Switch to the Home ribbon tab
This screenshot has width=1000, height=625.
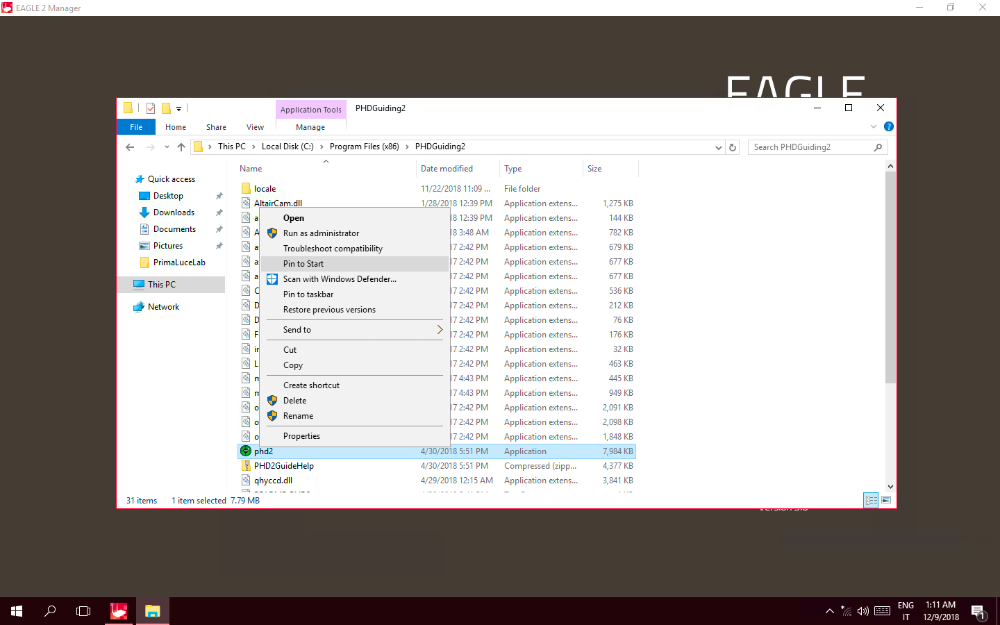click(x=175, y=127)
